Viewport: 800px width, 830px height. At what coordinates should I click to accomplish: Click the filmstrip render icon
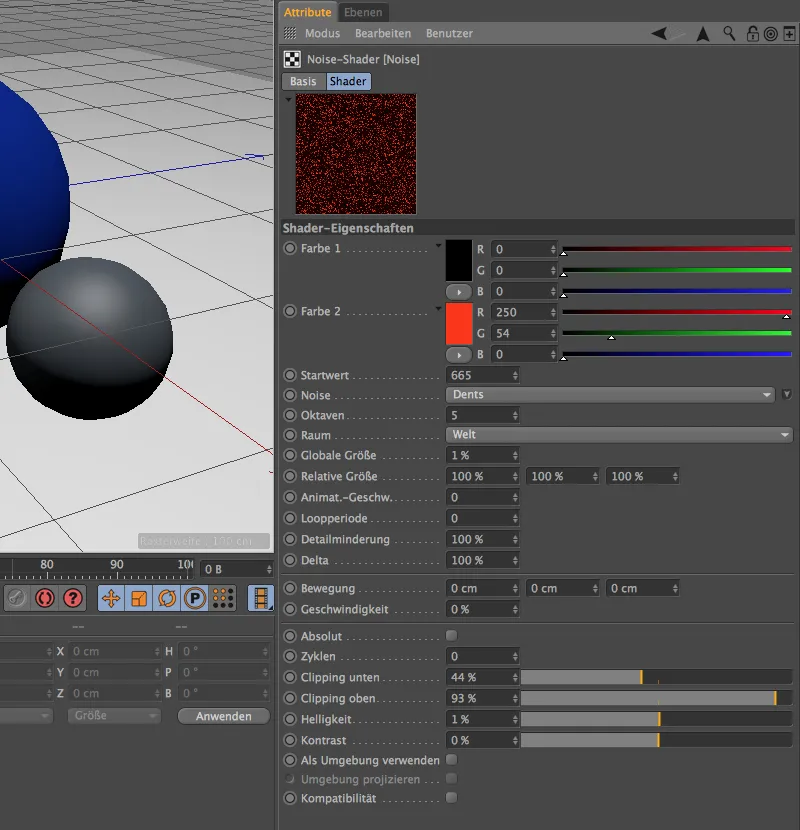(x=260, y=599)
